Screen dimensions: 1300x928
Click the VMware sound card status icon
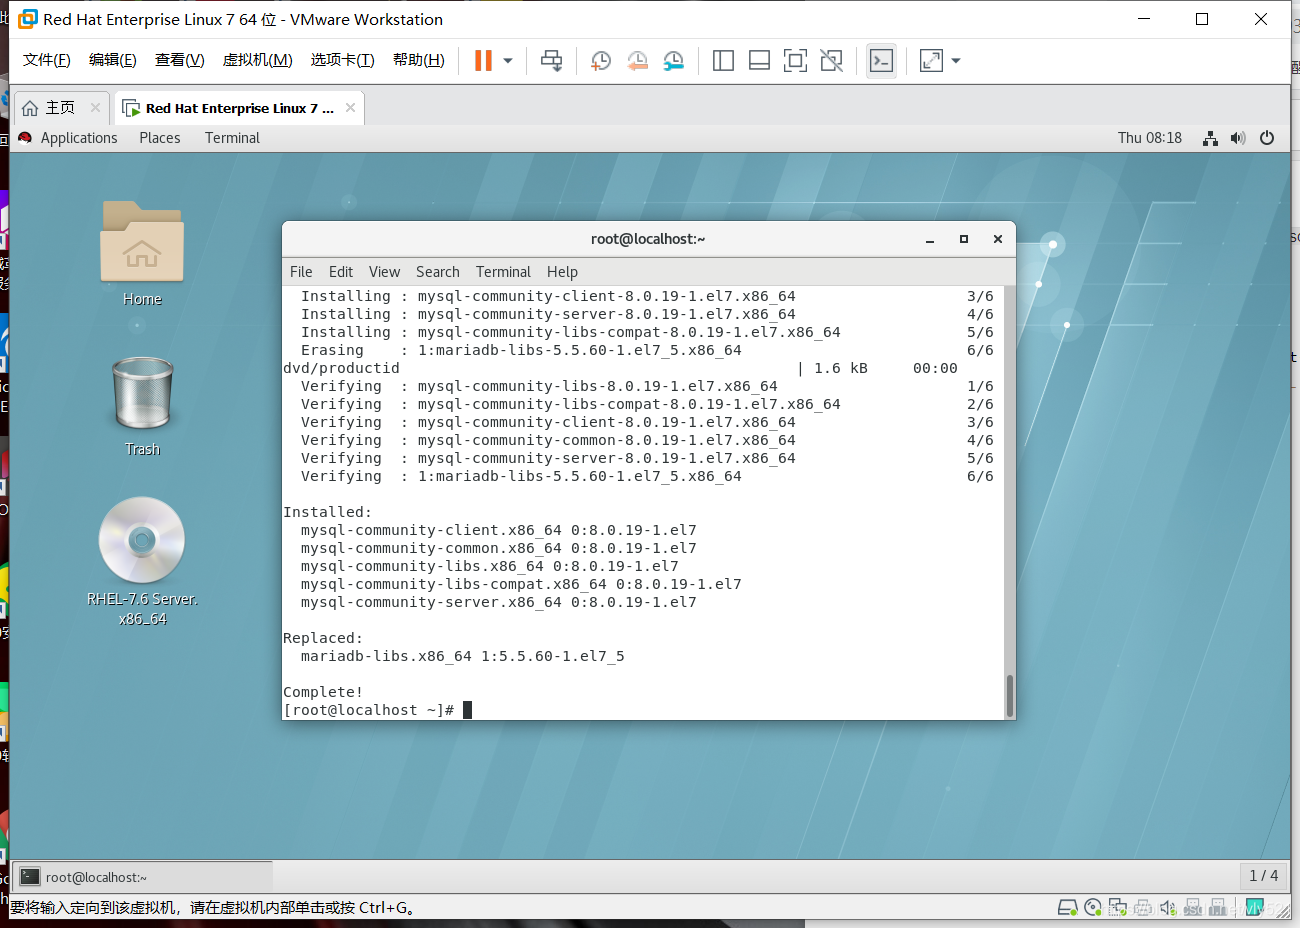coord(1168,908)
